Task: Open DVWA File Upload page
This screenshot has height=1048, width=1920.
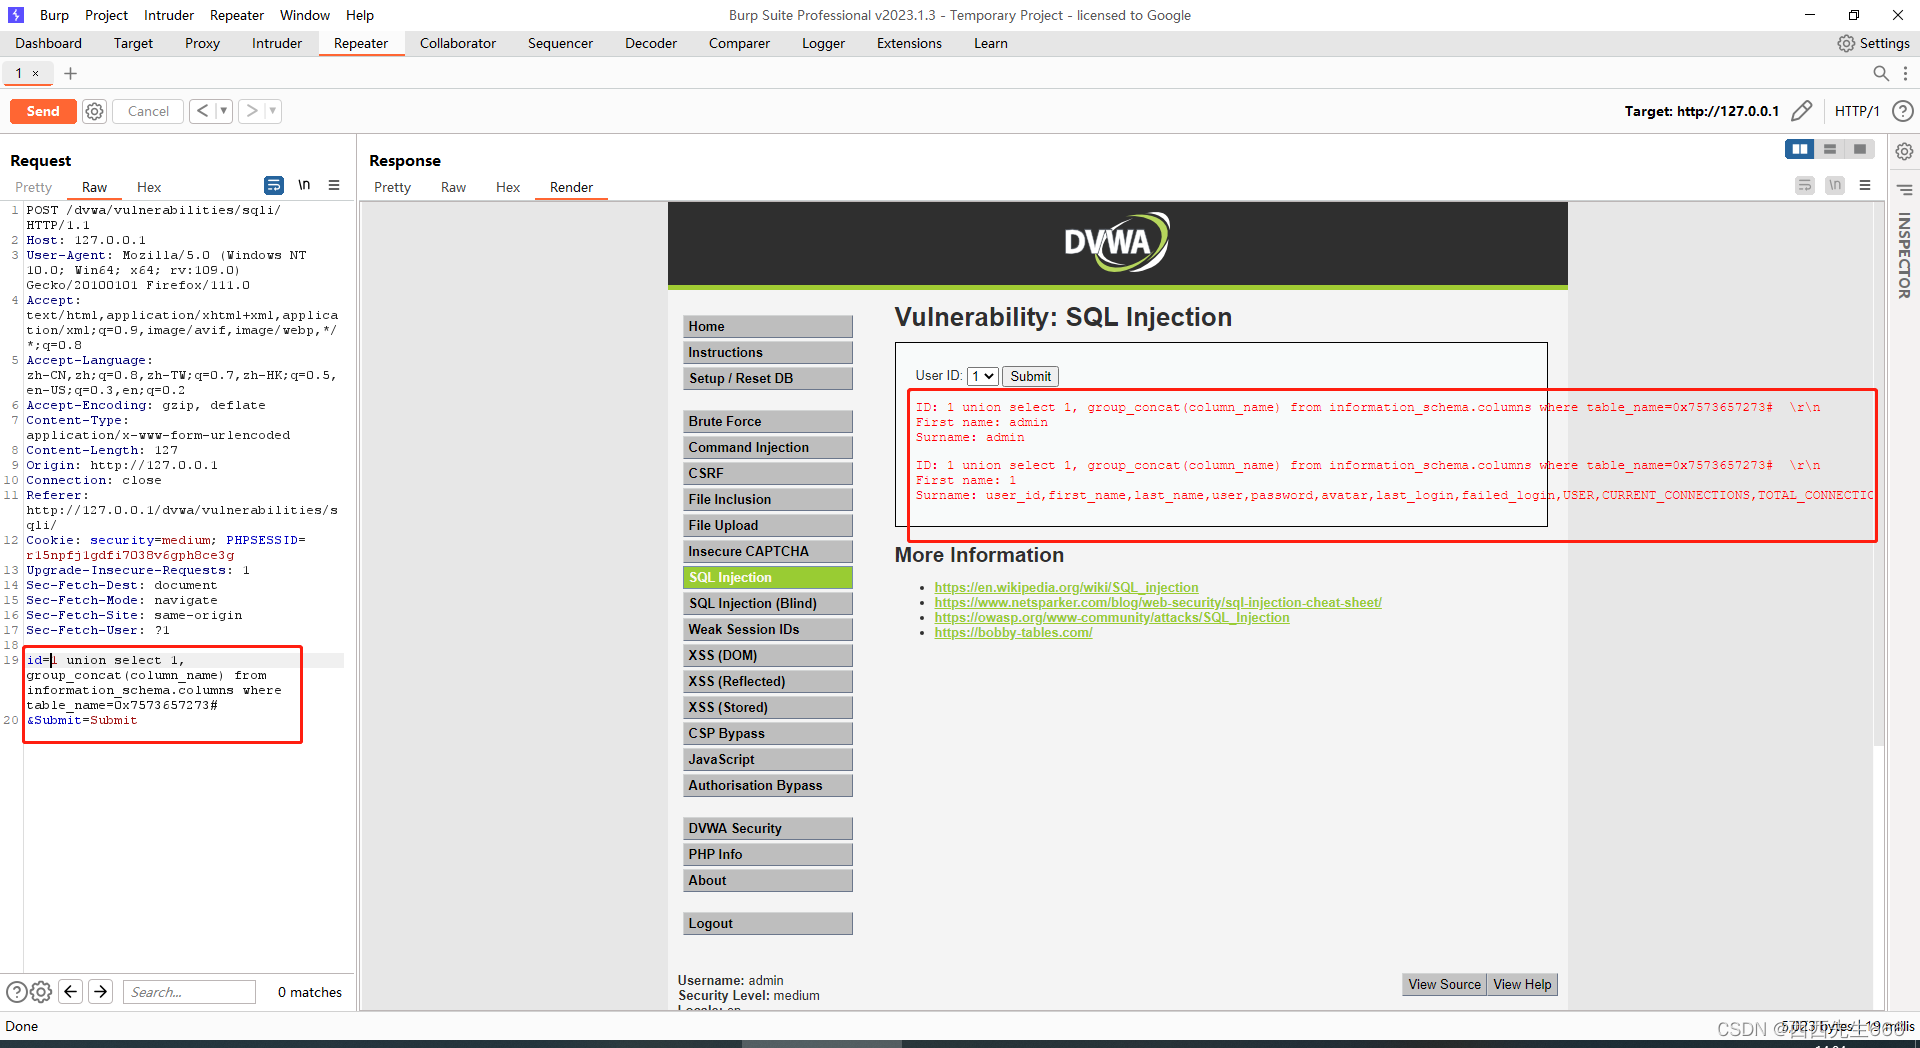Action: (768, 525)
